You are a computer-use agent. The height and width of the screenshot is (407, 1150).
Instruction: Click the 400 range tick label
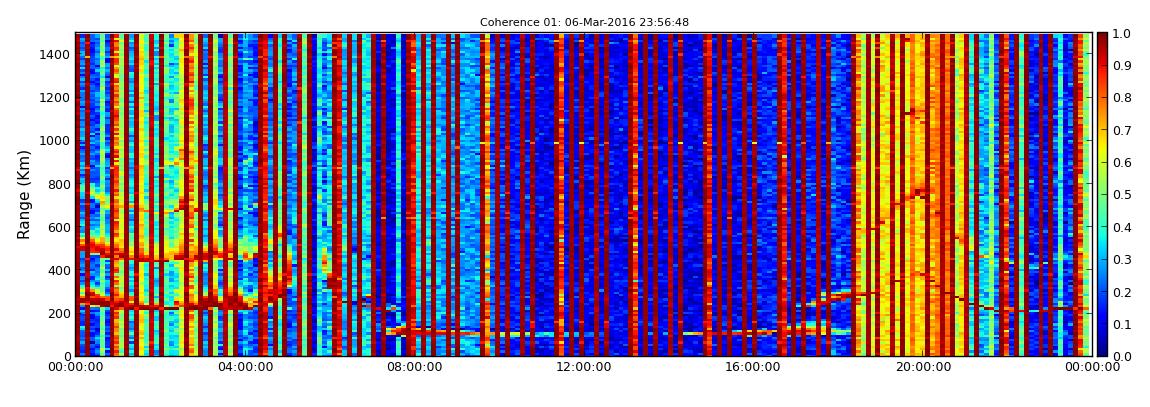[x=60, y=271]
